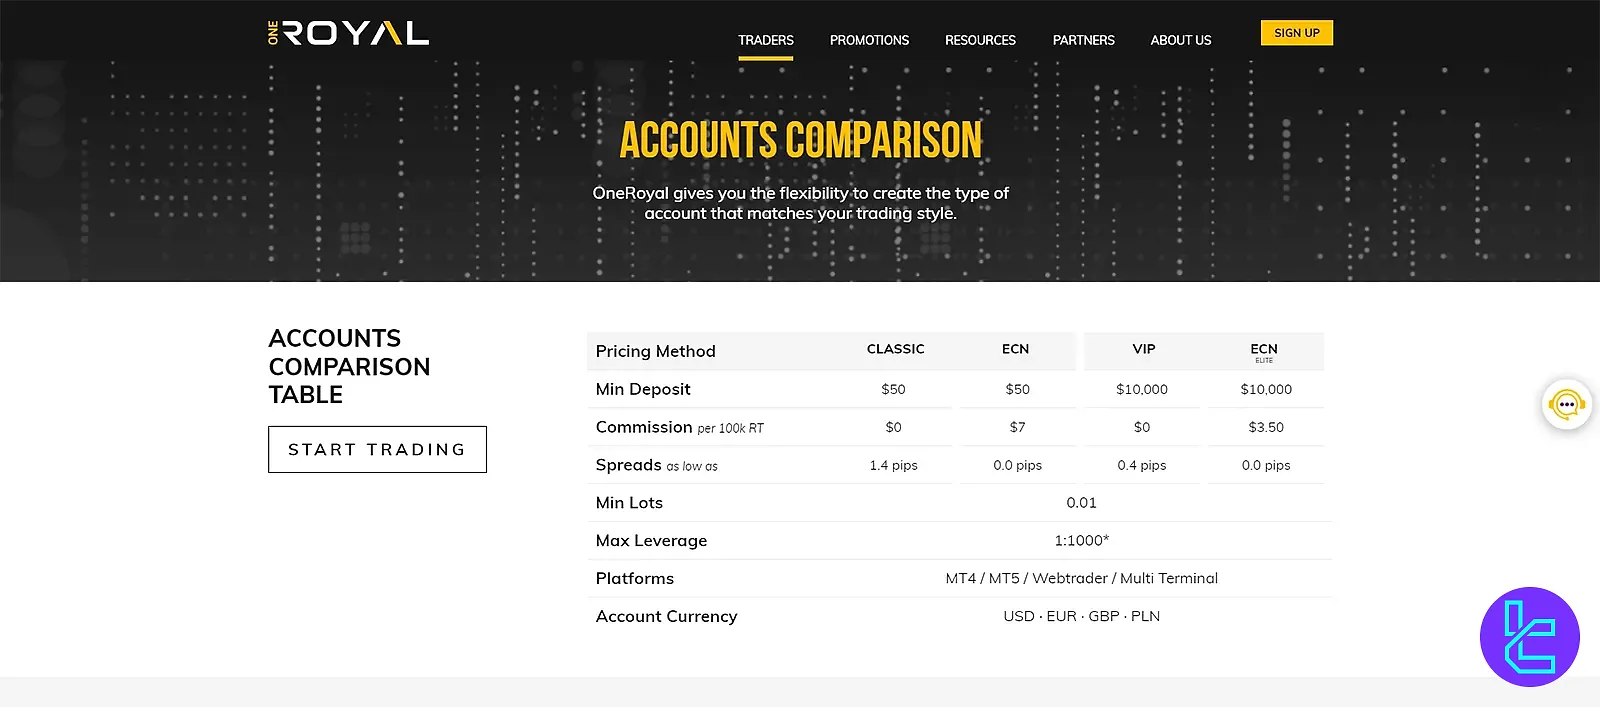Click the Platforms row label
This screenshot has width=1600, height=707.
[x=634, y=578]
